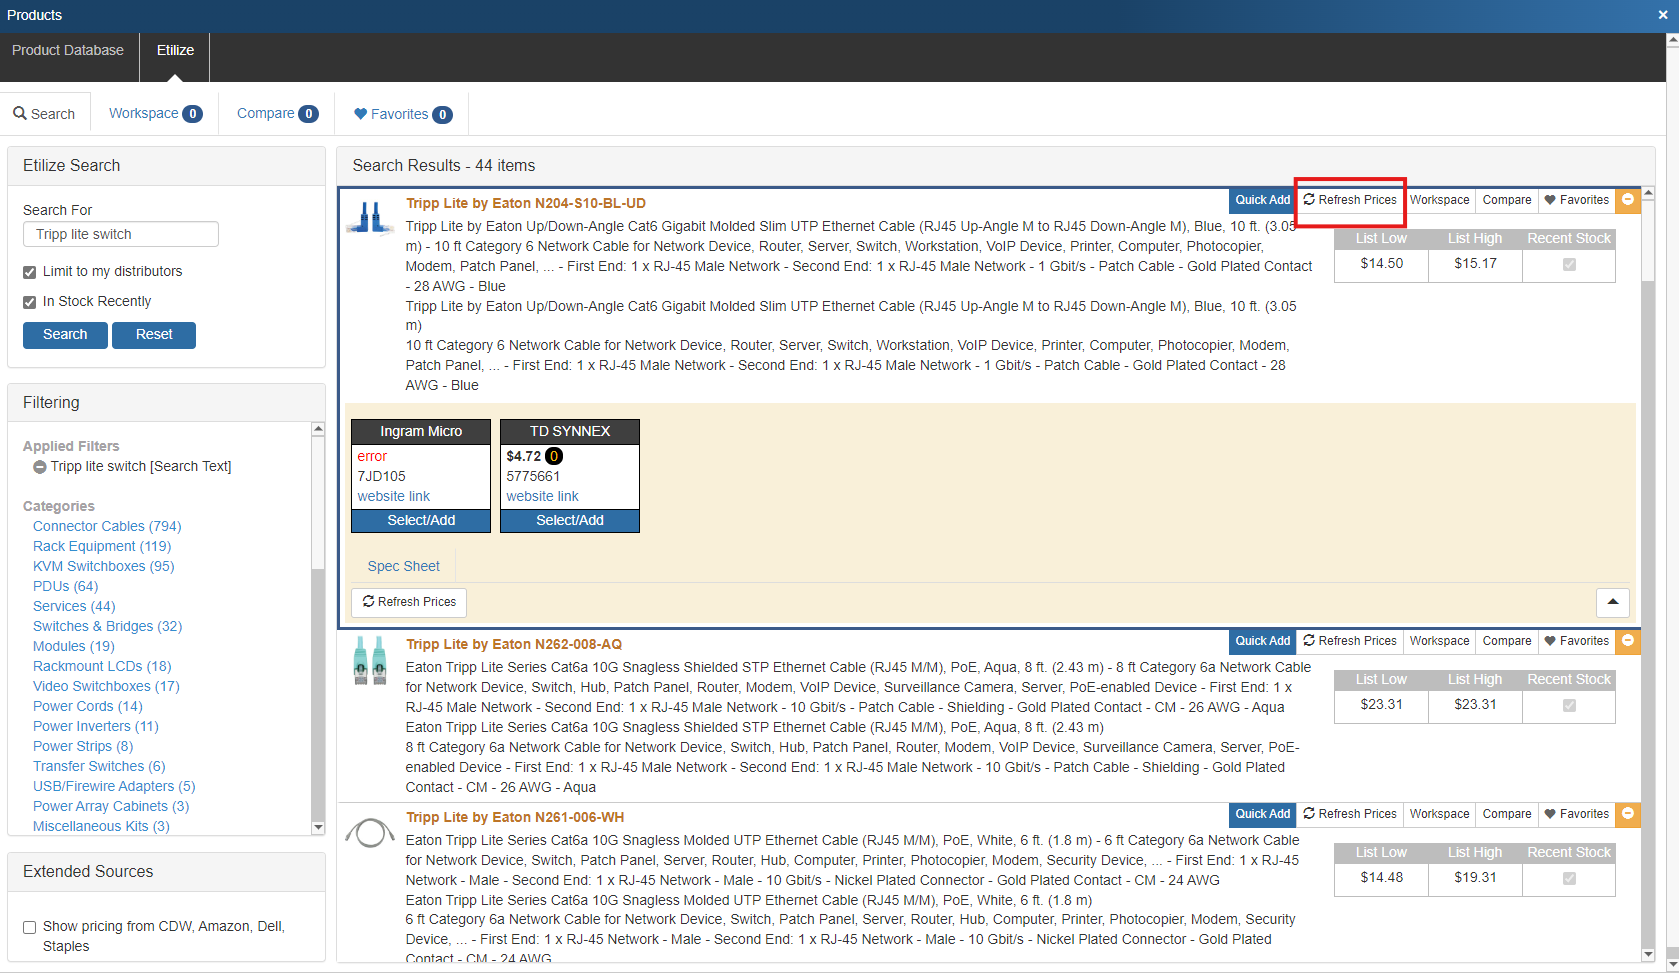Open the Favorites sub-tab
Viewport: 1679px width, 973px height.
[403, 114]
